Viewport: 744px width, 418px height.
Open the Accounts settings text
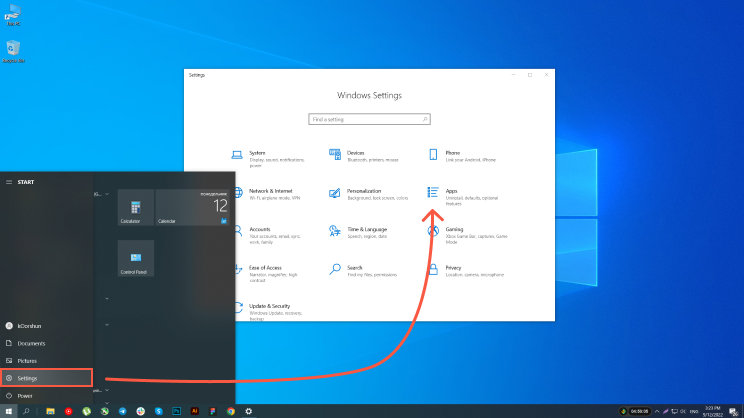click(x=260, y=229)
